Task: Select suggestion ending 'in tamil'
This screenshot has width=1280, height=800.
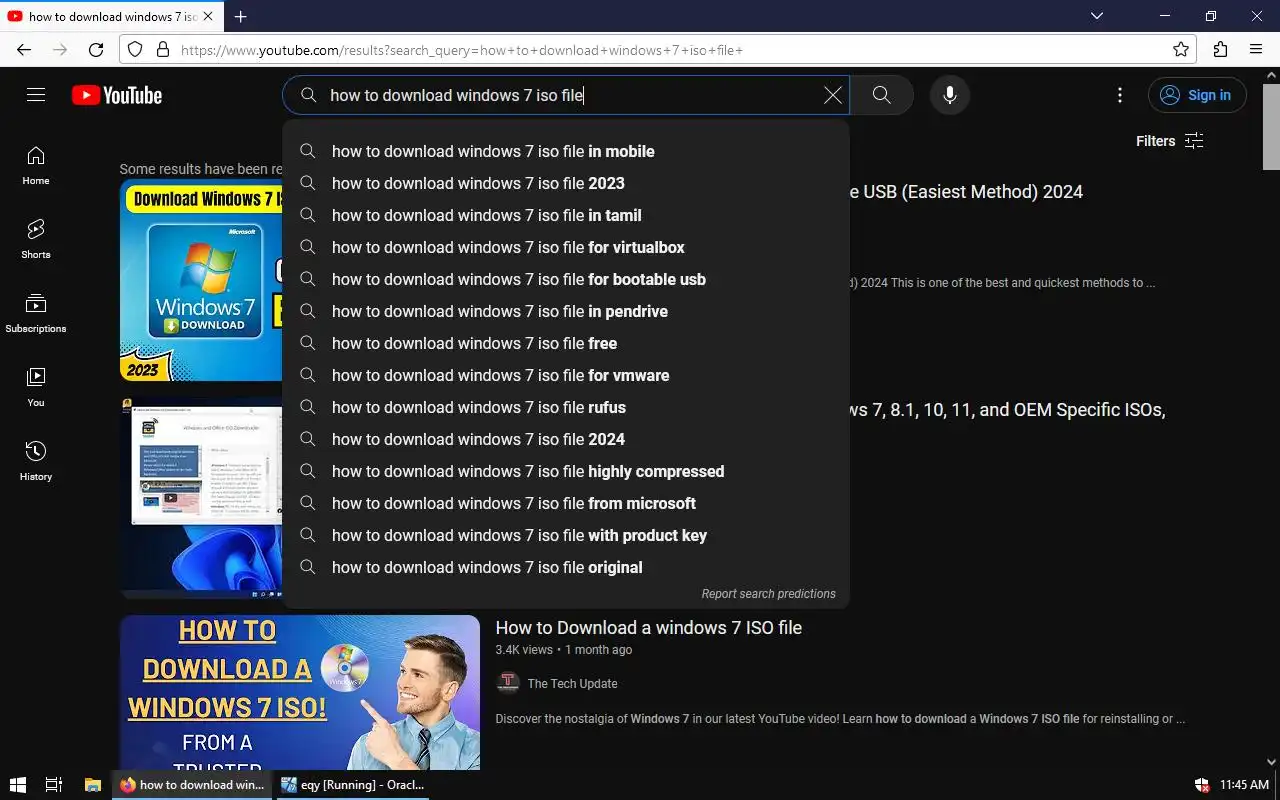Action: click(x=566, y=215)
